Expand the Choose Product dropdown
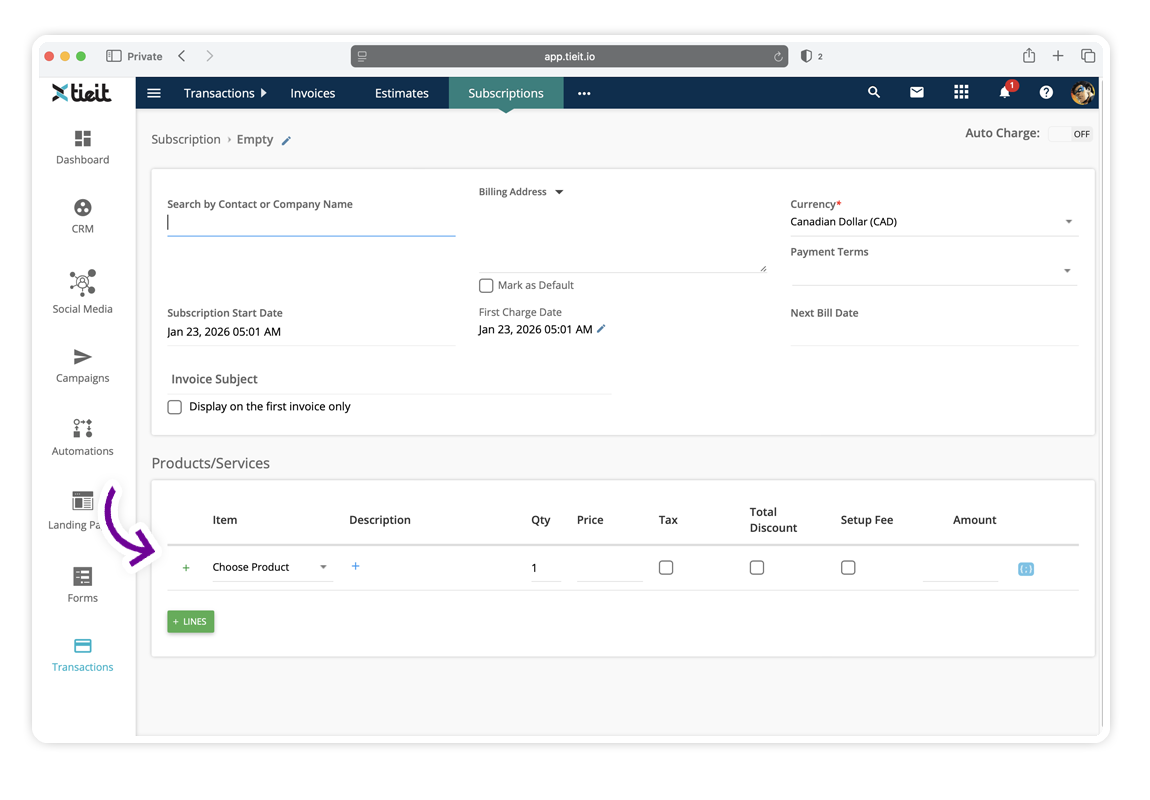The width and height of the screenshot is (1150, 800). (x=271, y=568)
